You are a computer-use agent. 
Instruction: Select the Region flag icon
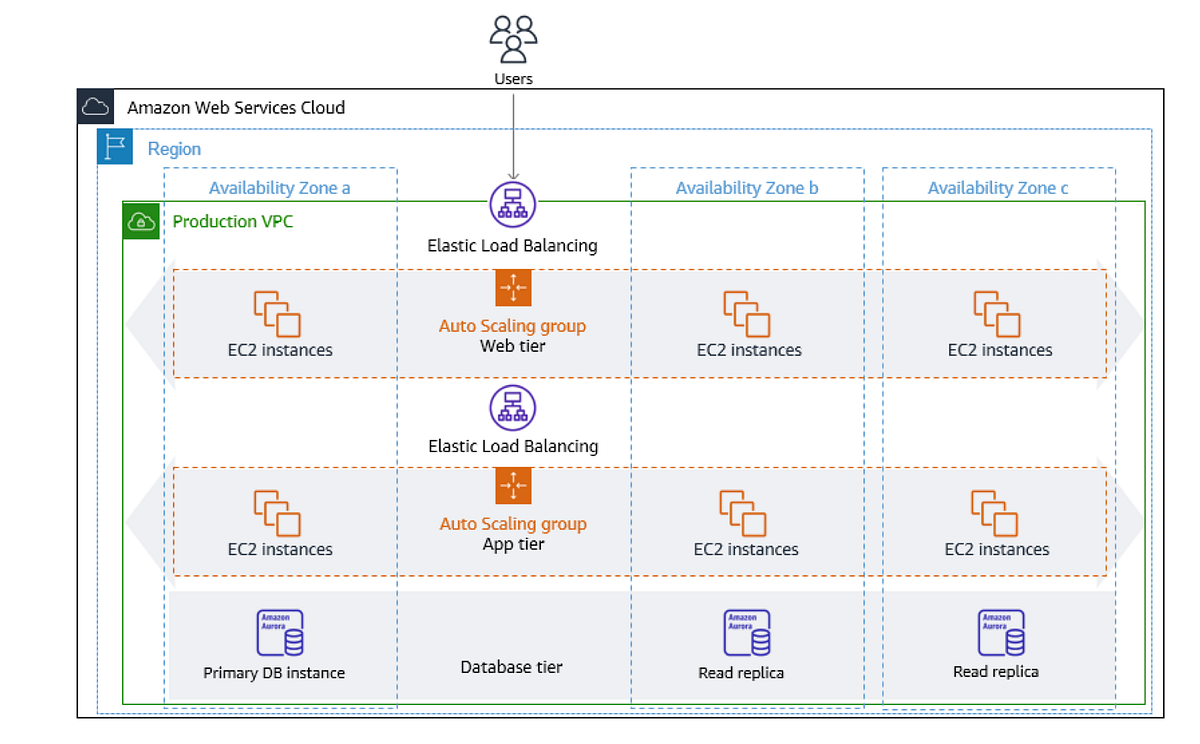point(113,147)
